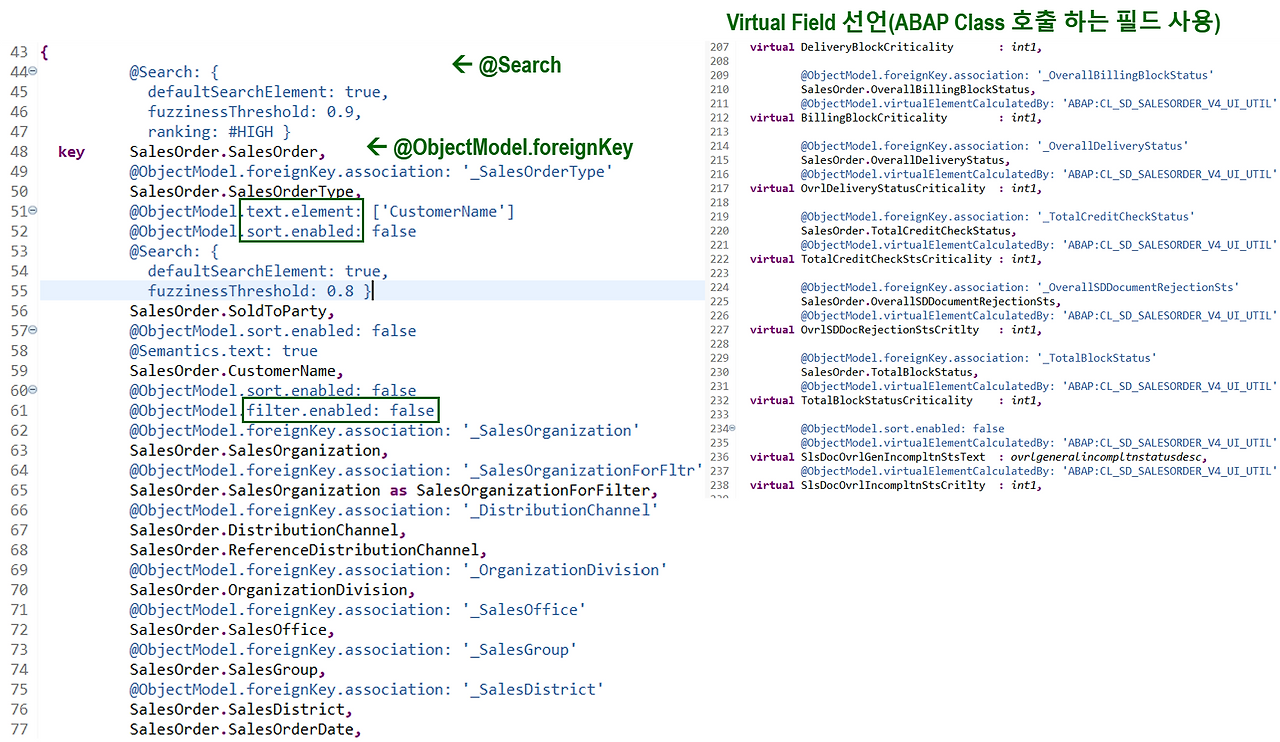Click 'TotalBlockStatusCriticality' on line 232
Viewport: 1280px width, 742px height.
tap(887, 400)
